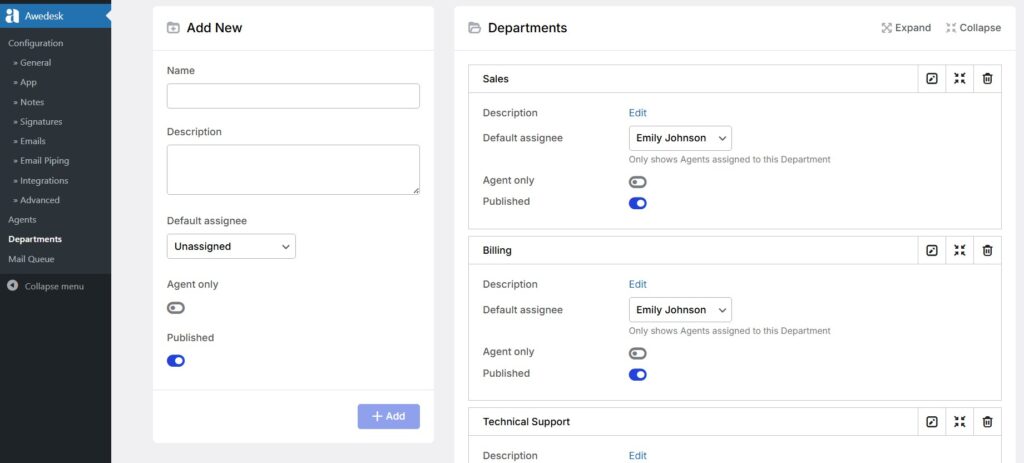The image size is (1024, 463).
Task: Disable Published toggle for Sales department
Action: coord(637,203)
